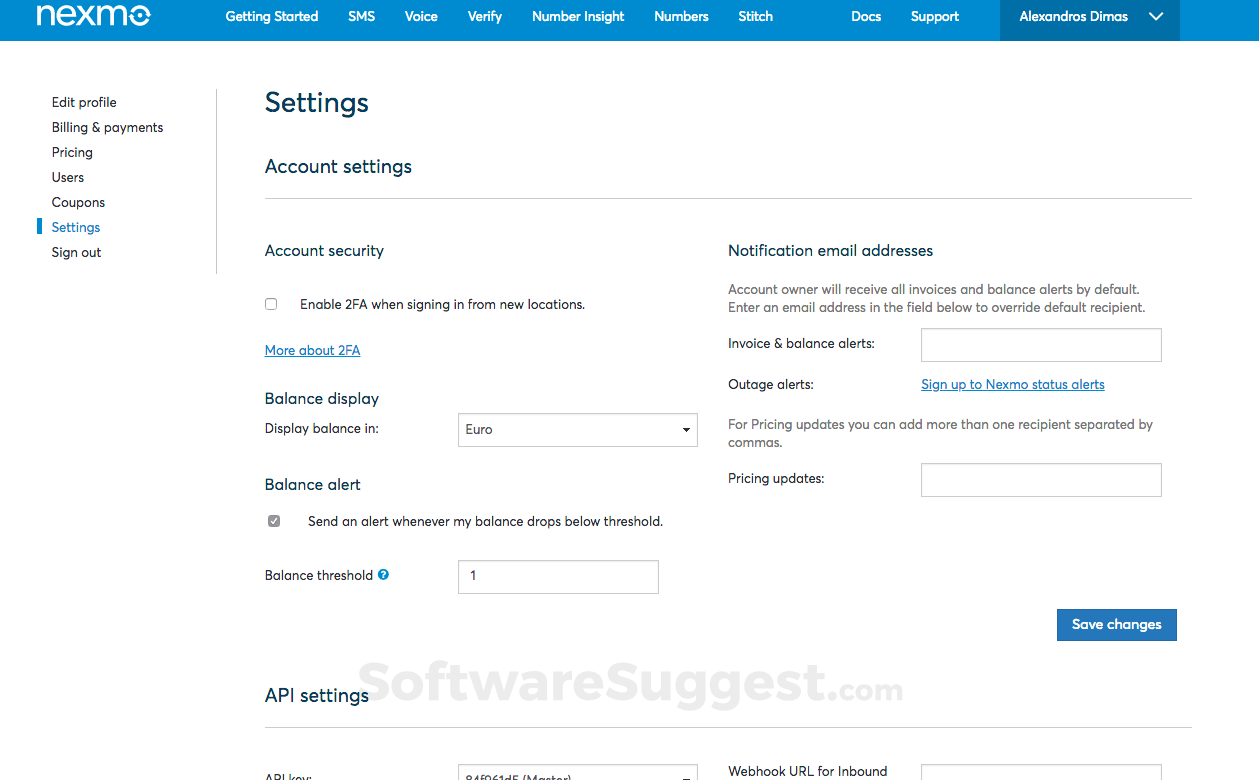This screenshot has width=1259, height=780.
Task: Select Sign out from sidebar
Action: [75, 252]
